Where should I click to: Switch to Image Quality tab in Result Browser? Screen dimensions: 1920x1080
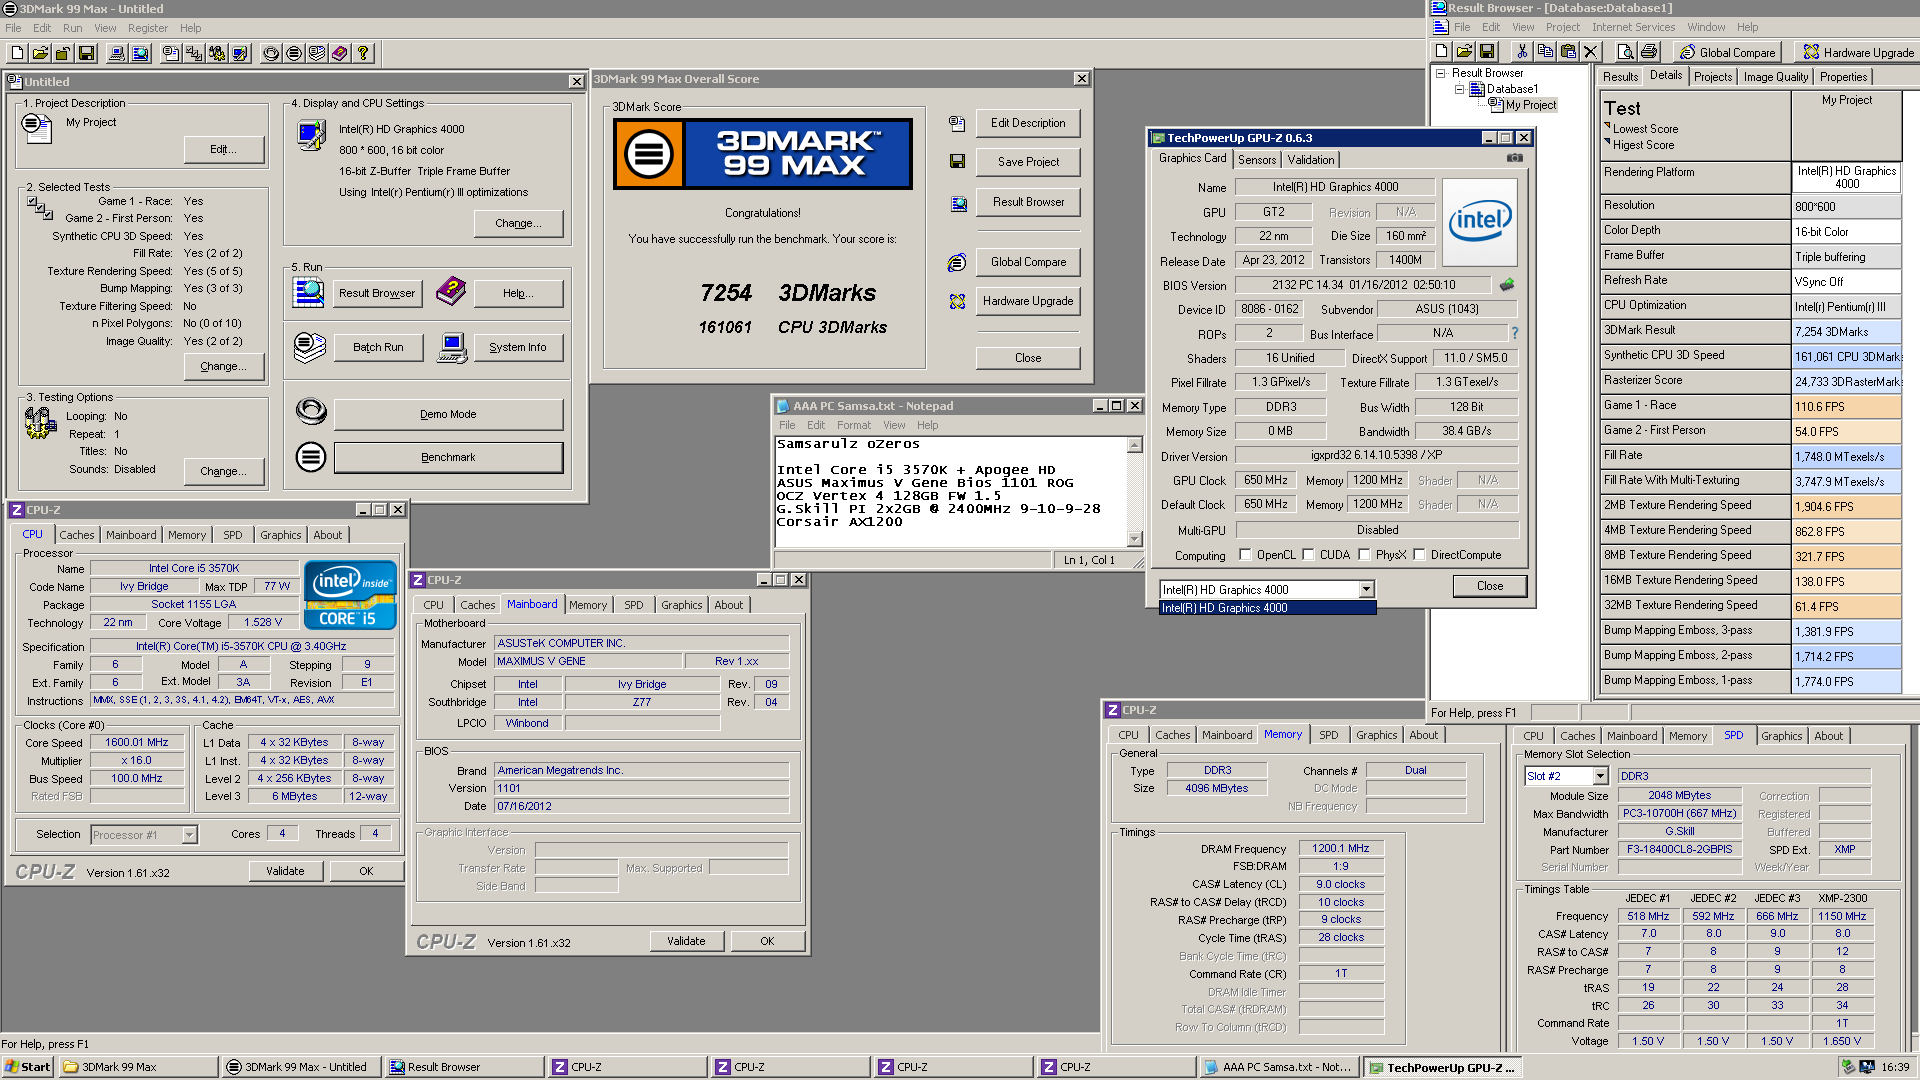coord(1775,77)
